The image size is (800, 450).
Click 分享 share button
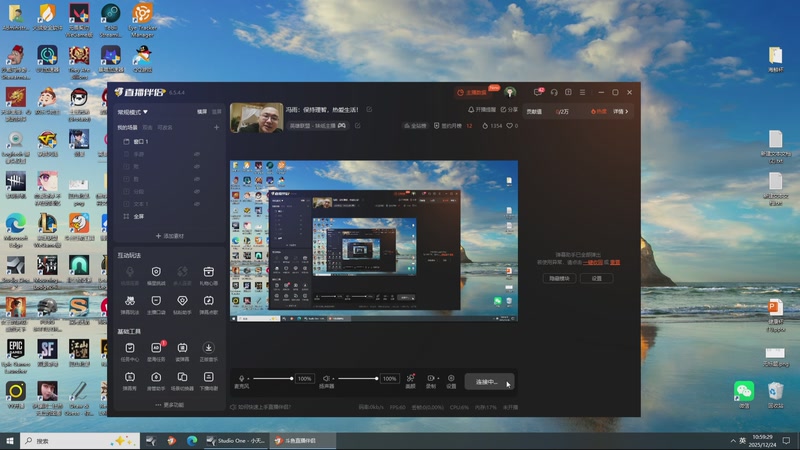(509, 110)
